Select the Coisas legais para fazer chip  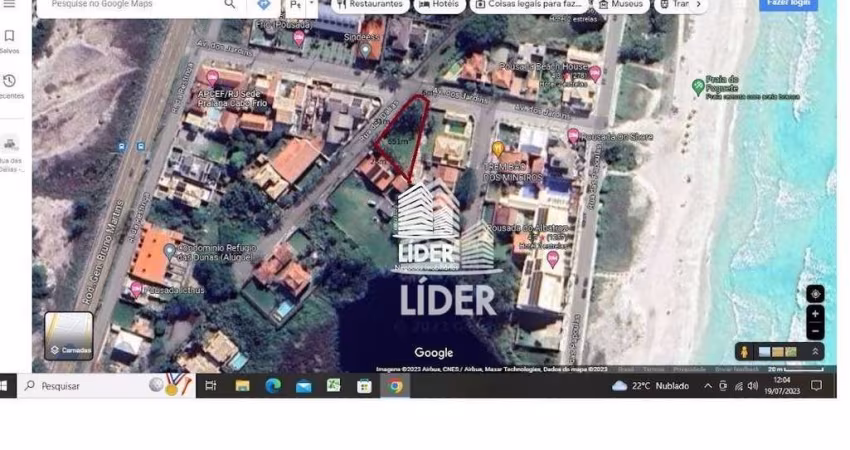tap(529, 4)
